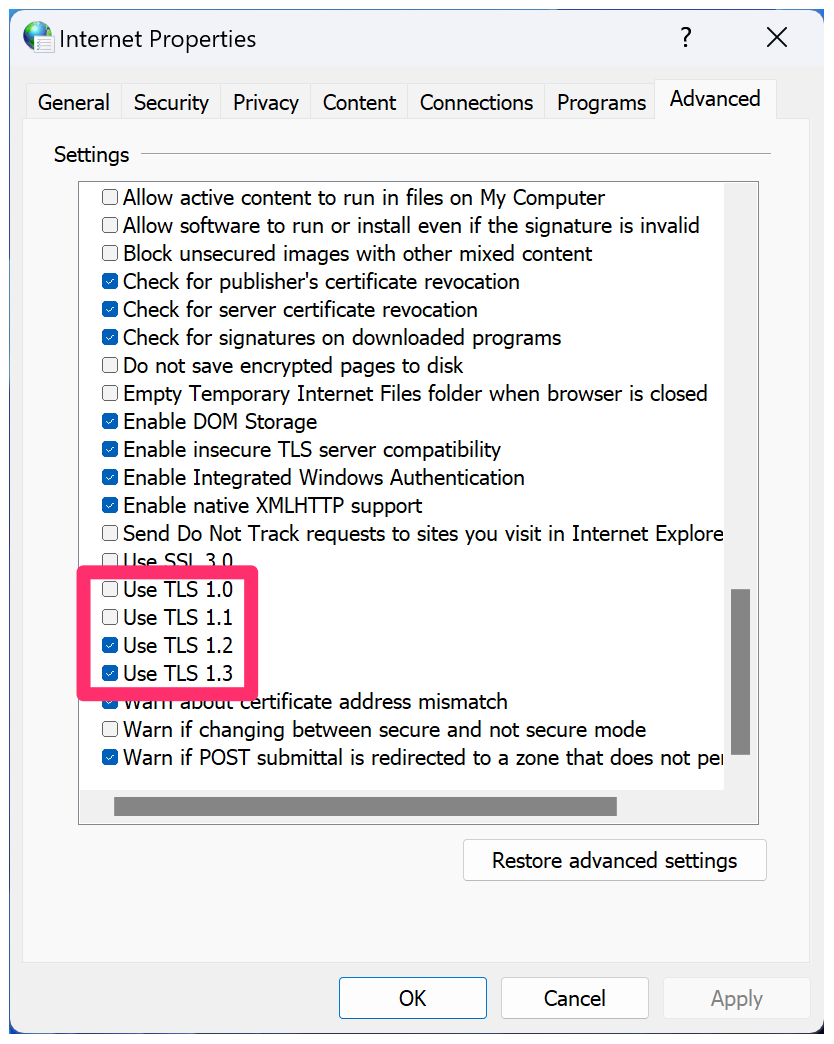The height and width of the screenshot is (1044, 834).
Task: Click the question mark help button
Action: click(x=686, y=38)
